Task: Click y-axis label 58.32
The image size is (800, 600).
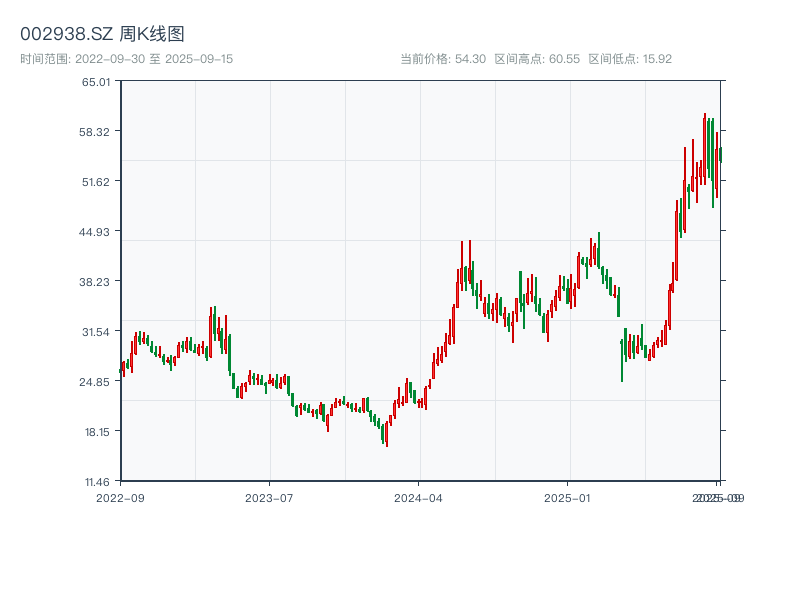Action: pyautogui.click(x=94, y=132)
